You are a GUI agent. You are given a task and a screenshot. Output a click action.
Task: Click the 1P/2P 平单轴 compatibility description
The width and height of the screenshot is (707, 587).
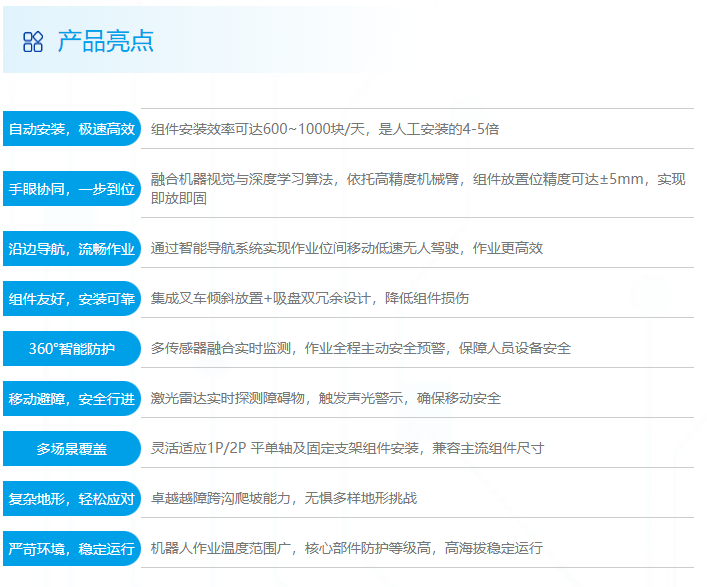pos(347,448)
